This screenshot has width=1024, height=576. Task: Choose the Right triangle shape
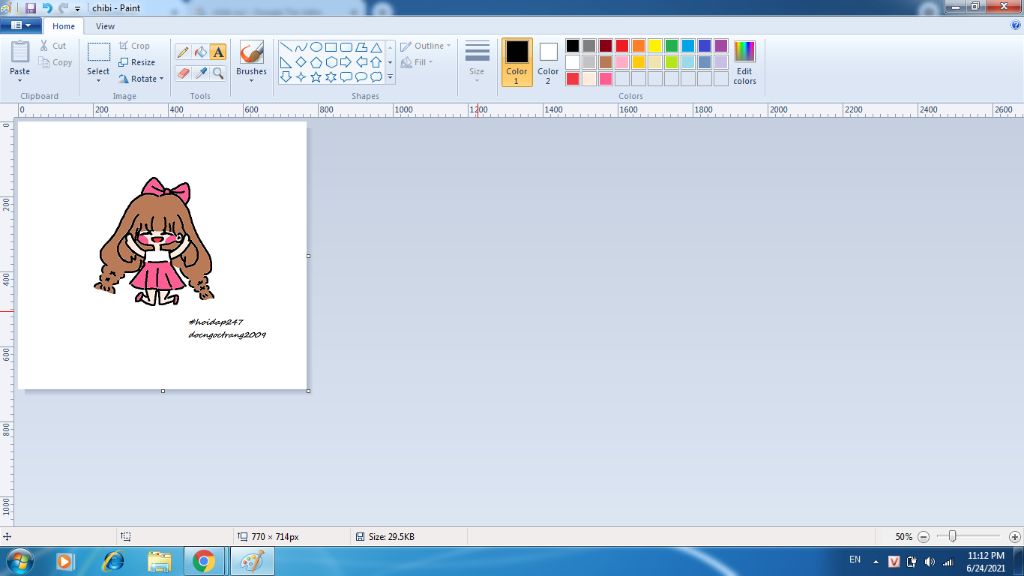[x=285, y=62]
